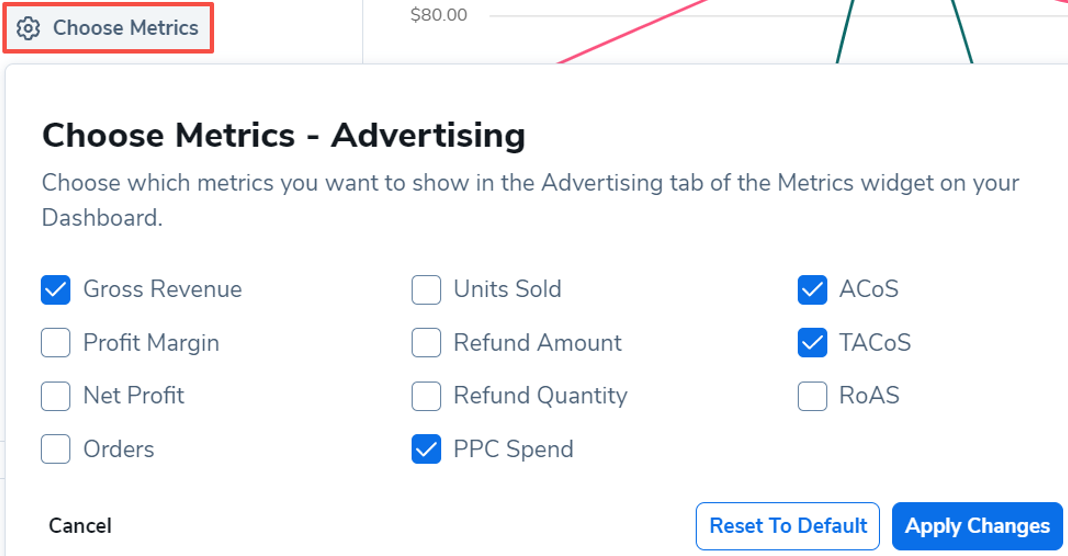Apply Changes to the metrics selection
Image resolution: width=1068 pixels, height=556 pixels.
pyautogui.click(x=977, y=526)
